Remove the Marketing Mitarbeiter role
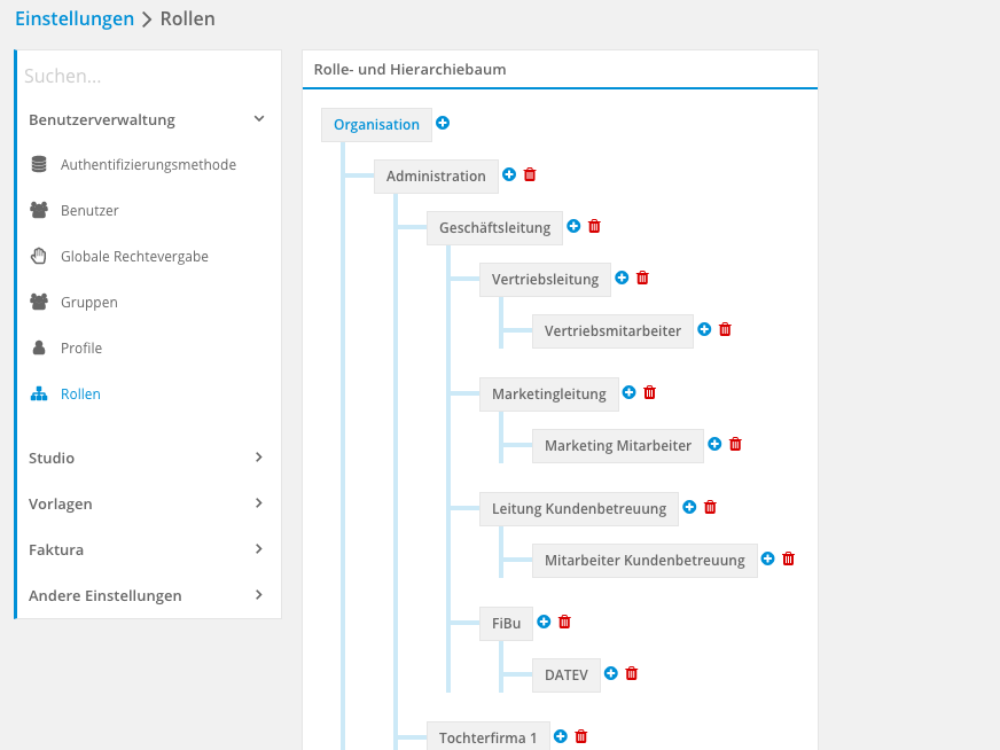The image size is (1000, 750). [736, 444]
